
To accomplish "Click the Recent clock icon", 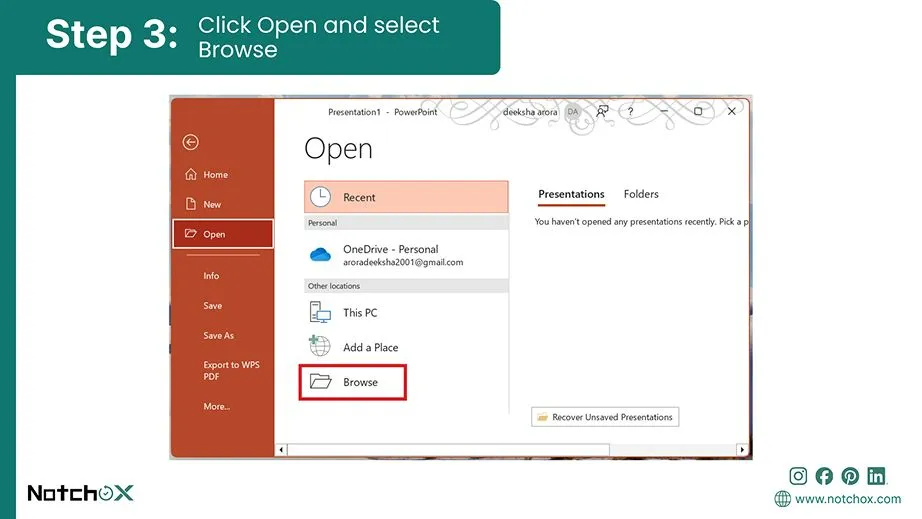I will click(x=320, y=197).
